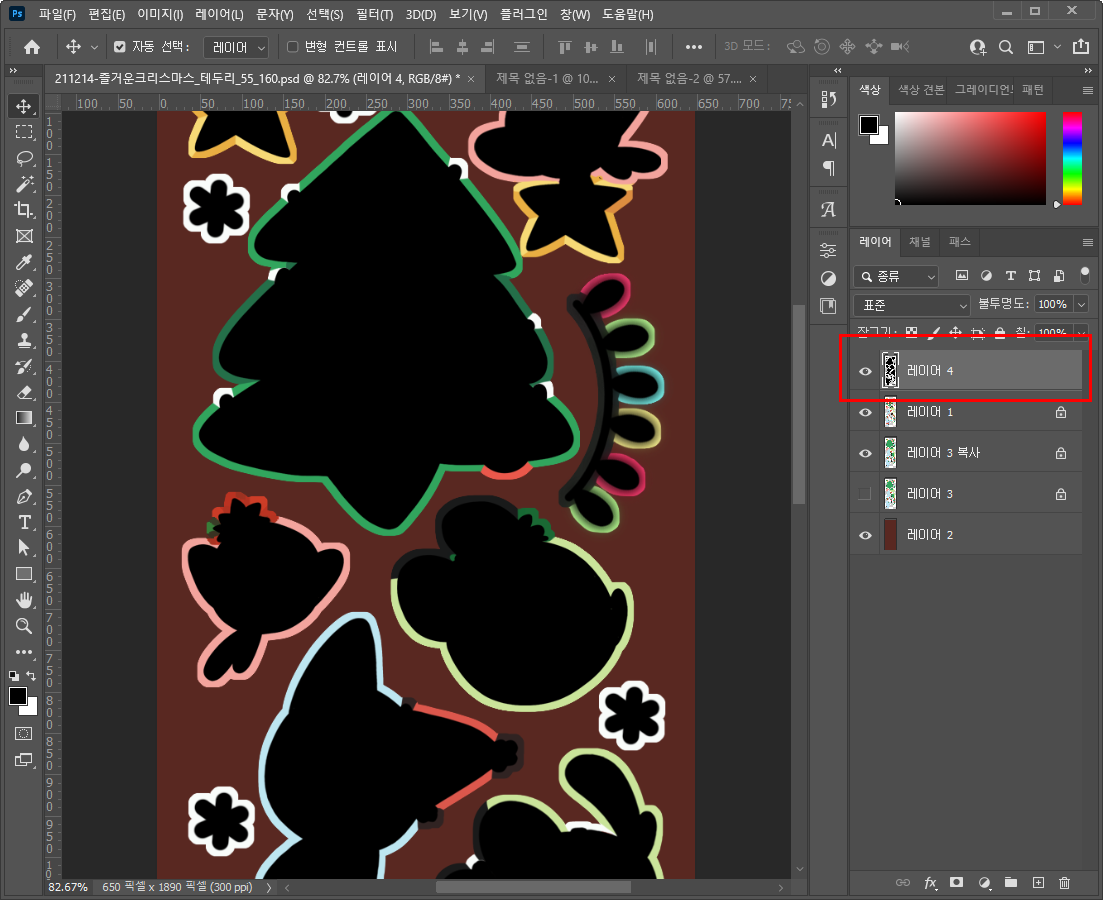Select the Path Selection tool

[24, 547]
